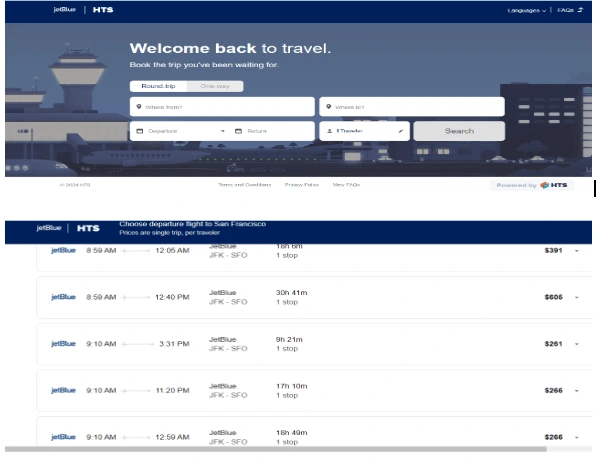Select the One-way option
This screenshot has height=460, width=605.
pyautogui.click(x=215, y=86)
